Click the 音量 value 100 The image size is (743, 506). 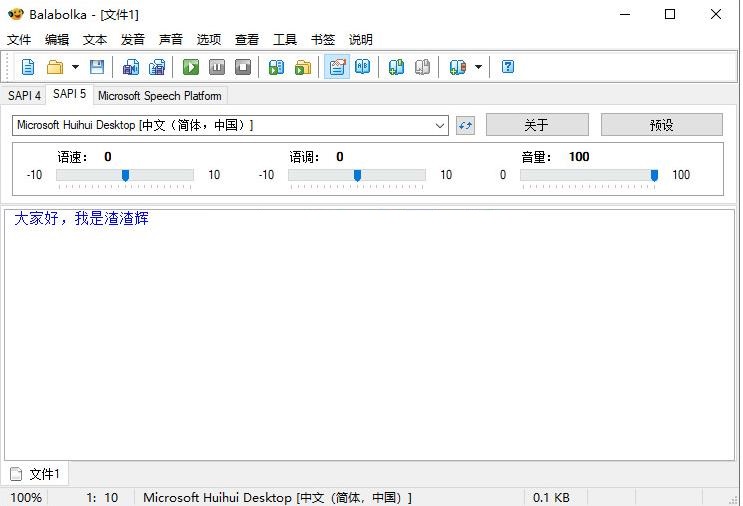tap(579, 157)
